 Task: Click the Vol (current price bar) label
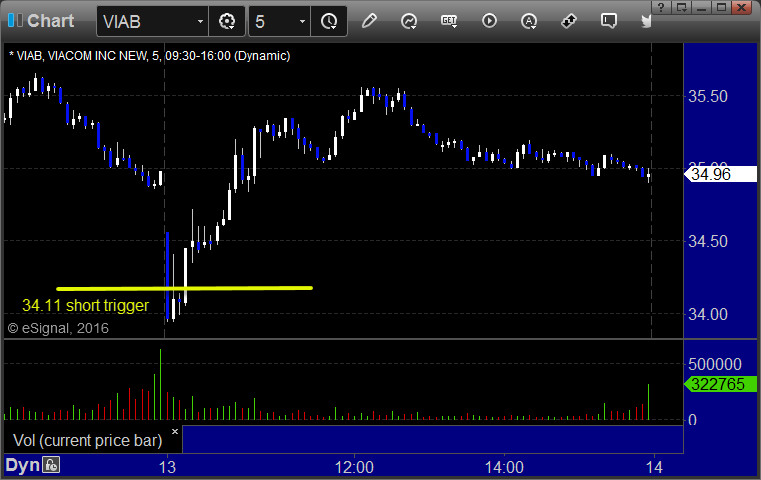click(x=87, y=440)
